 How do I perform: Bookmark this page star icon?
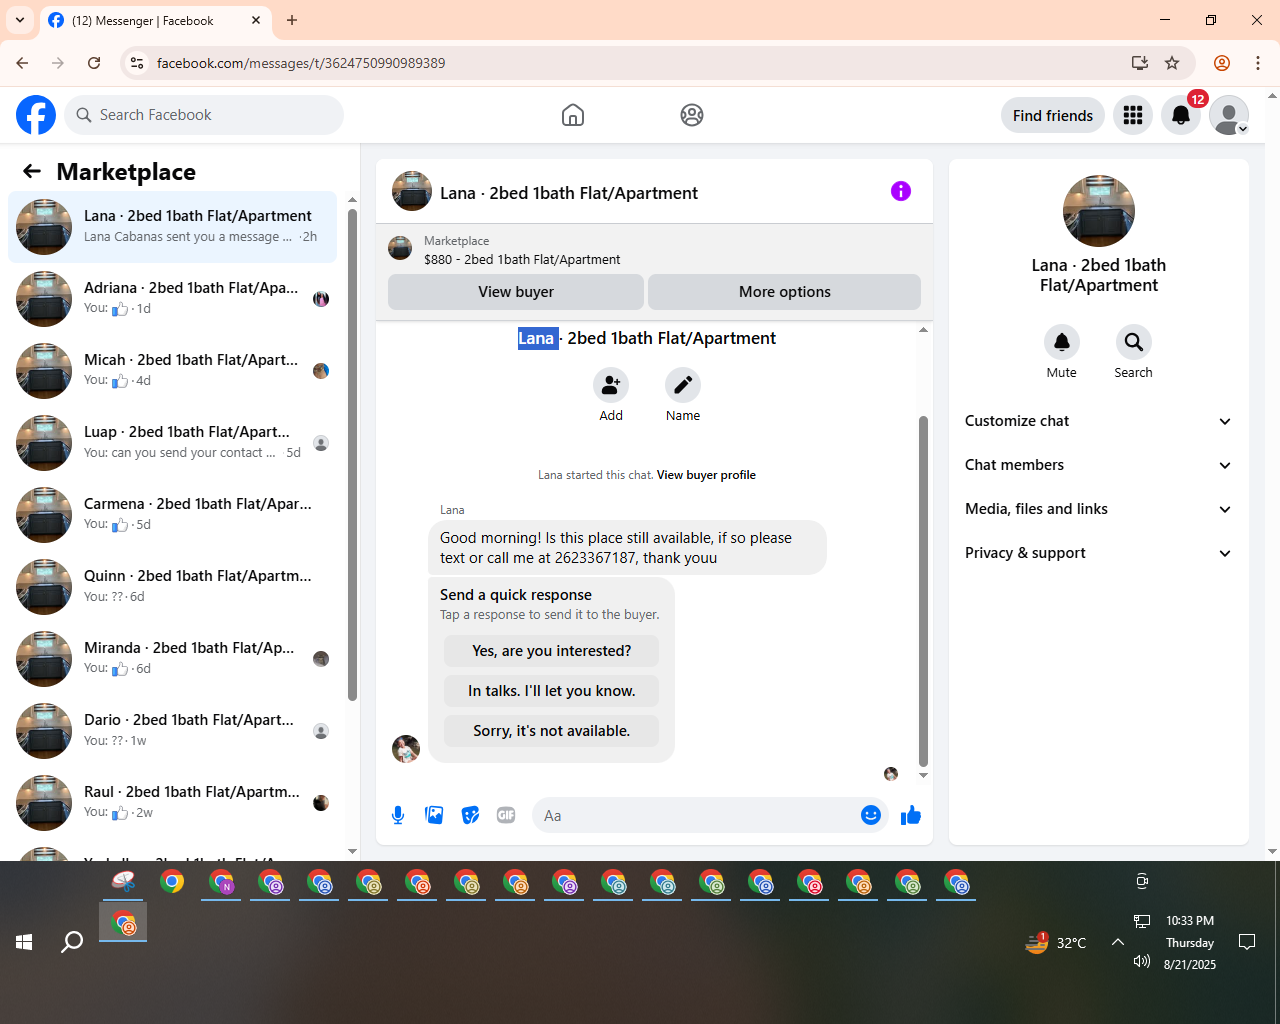tap(1172, 63)
